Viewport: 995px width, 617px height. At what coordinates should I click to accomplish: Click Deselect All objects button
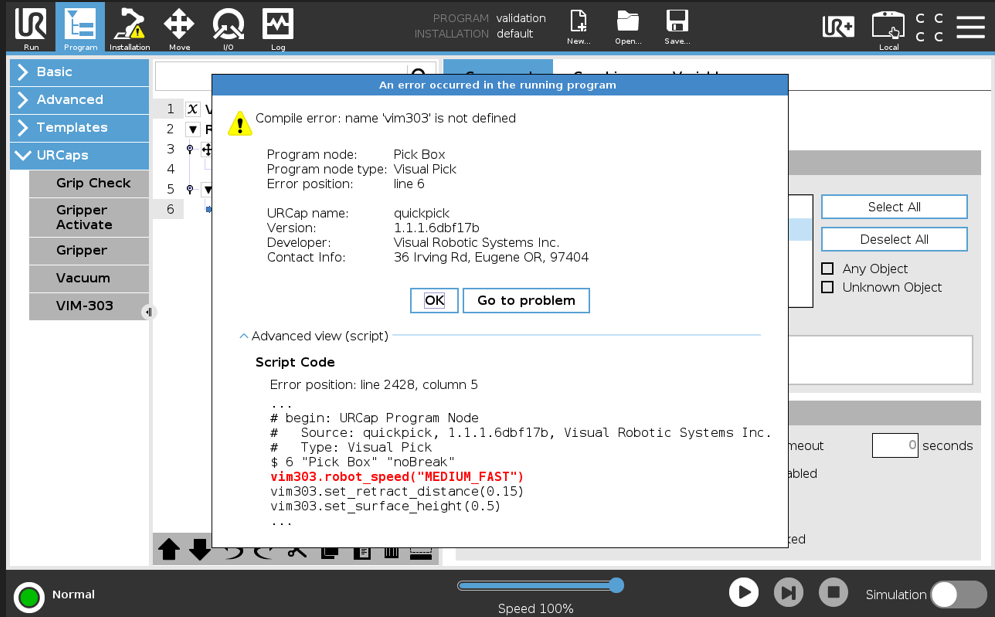pyautogui.click(x=894, y=239)
